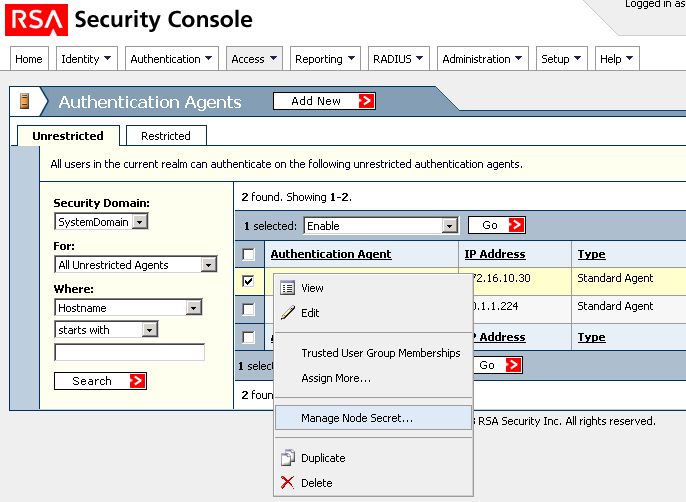Expand the RADIUS menu

pos(399,59)
